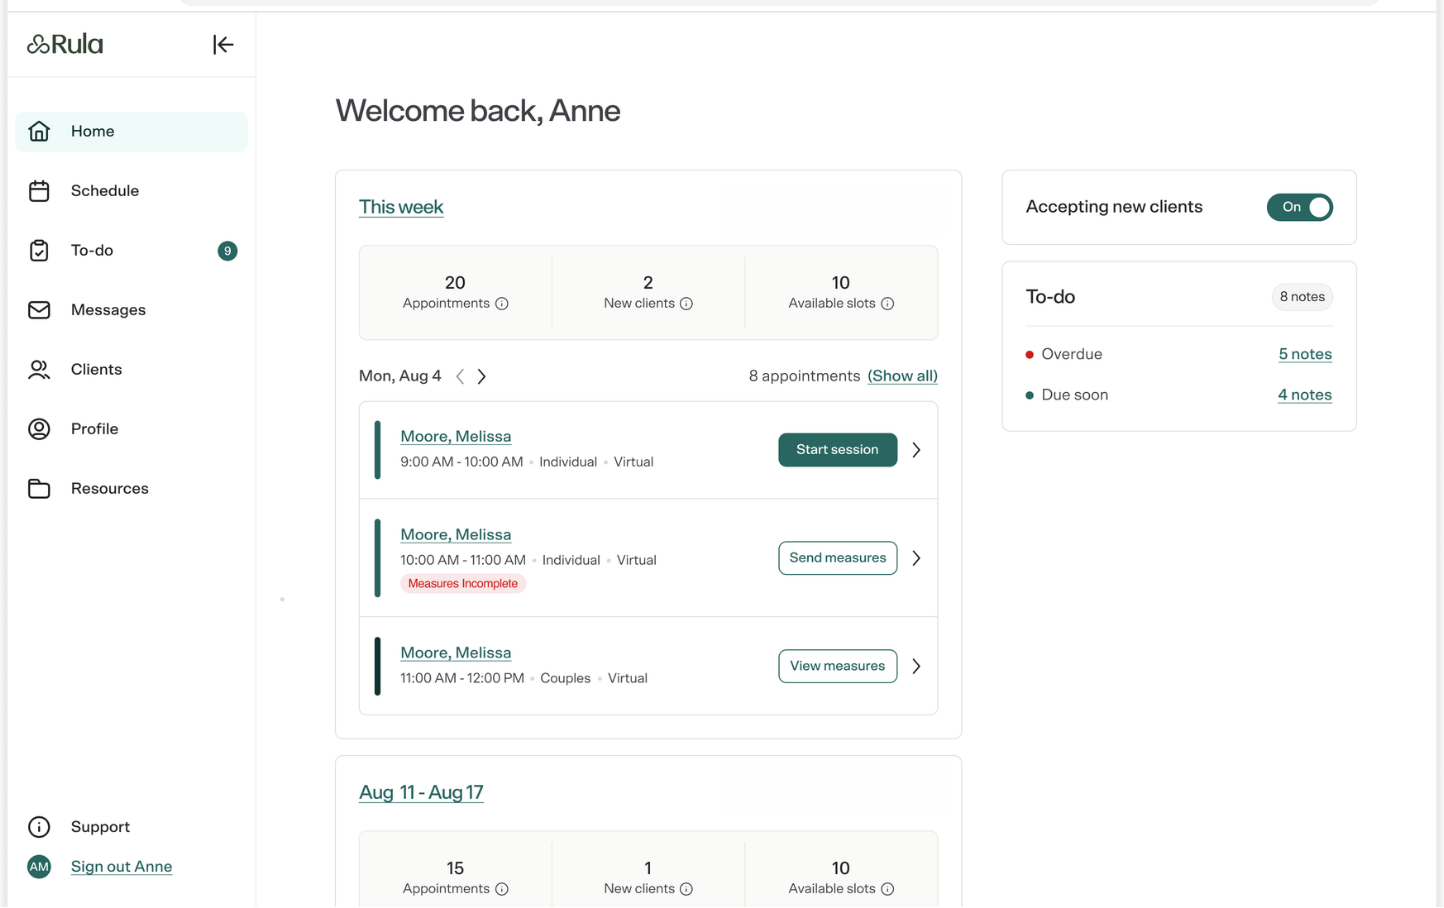Click info icon beside This week's Available slots
This screenshot has height=908, width=1444.
[x=887, y=304]
